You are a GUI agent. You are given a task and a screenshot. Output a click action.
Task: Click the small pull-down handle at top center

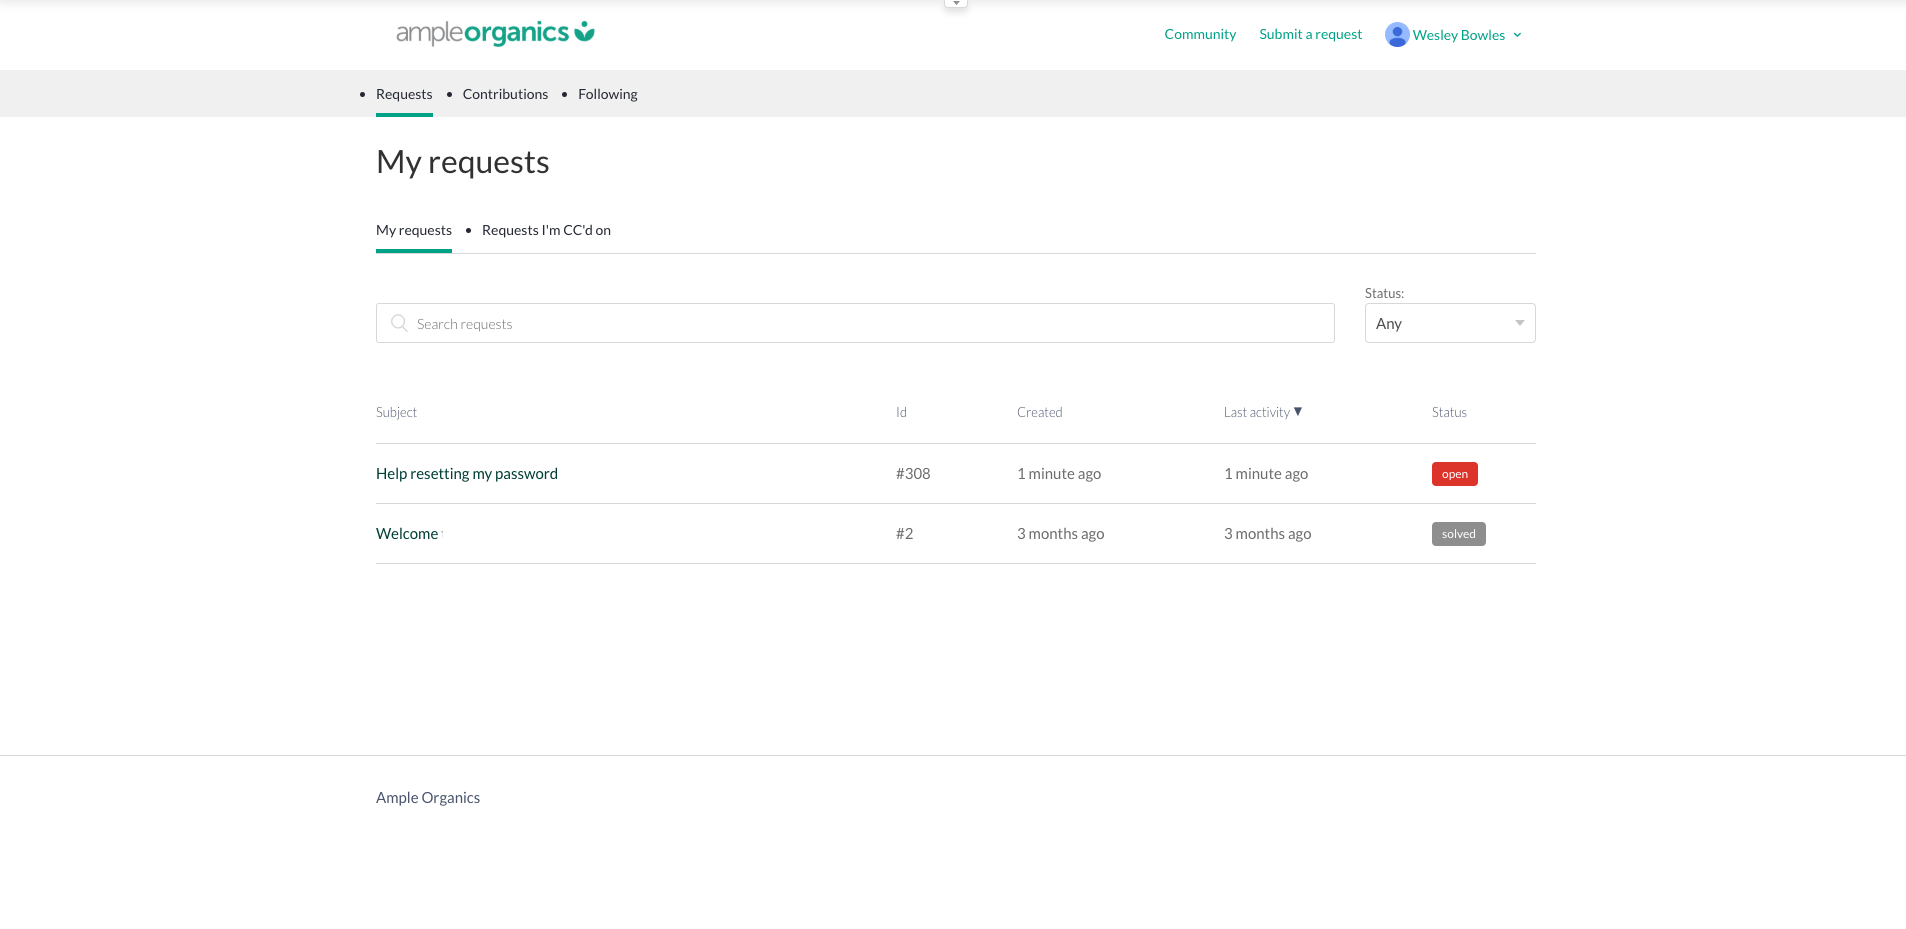point(956,4)
